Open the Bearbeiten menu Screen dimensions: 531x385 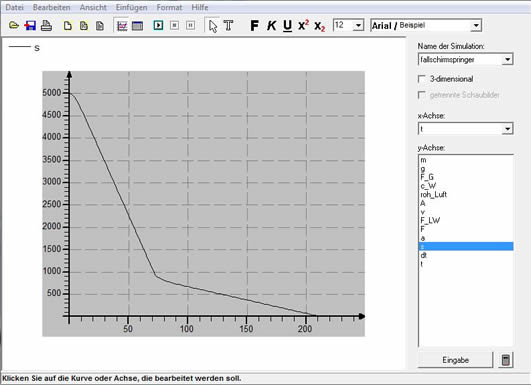tap(51, 7)
